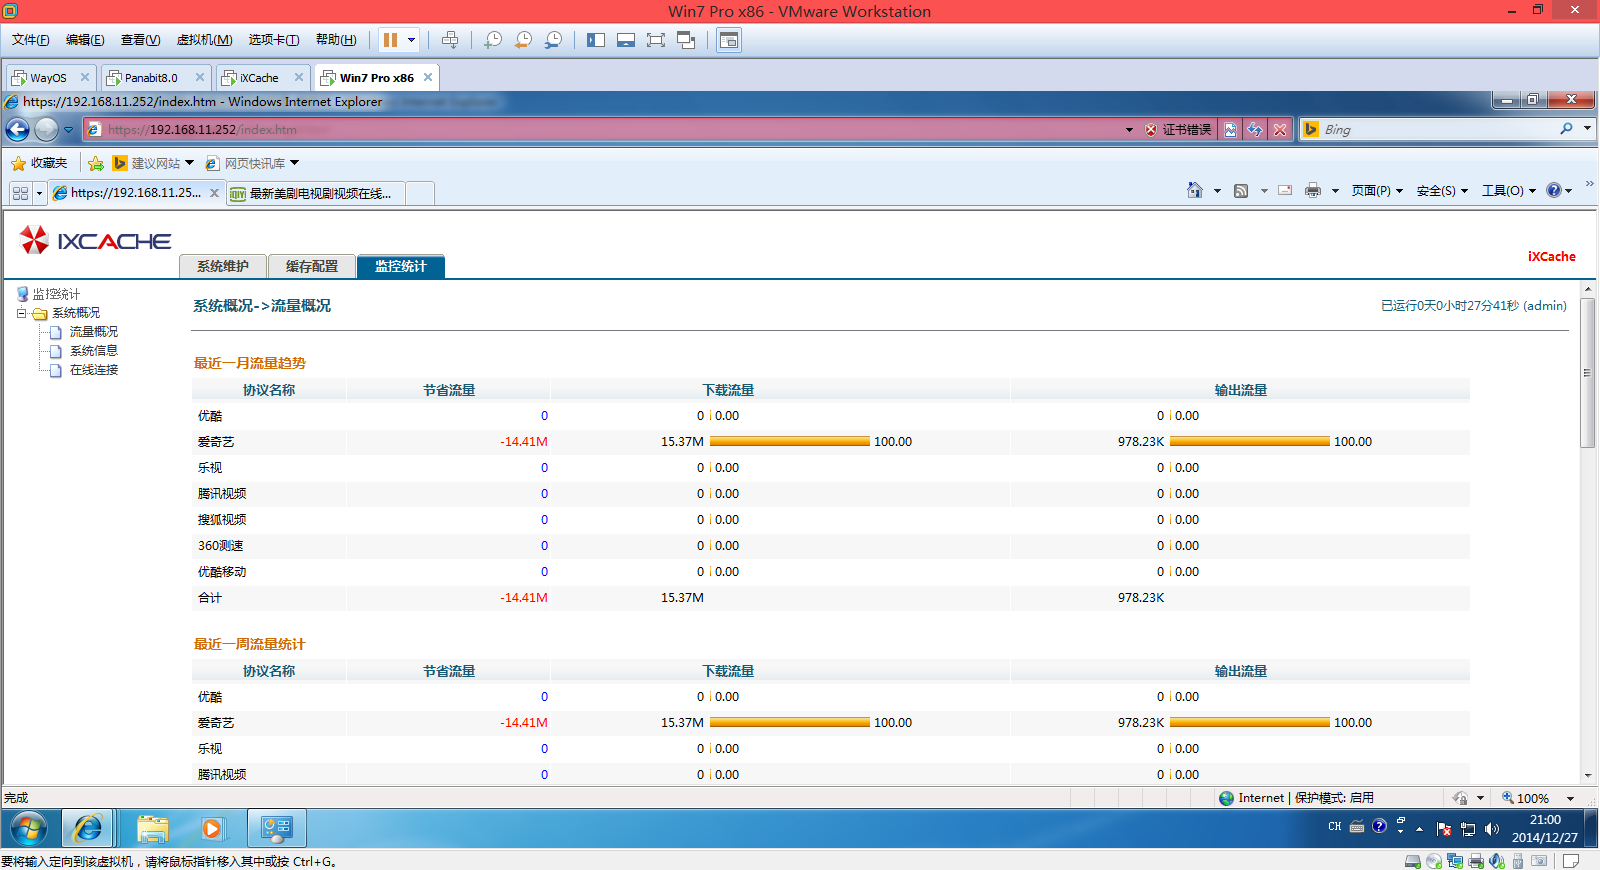Stop page loading with the red X icon
The width and height of the screenshot is (1600, 870).
tap(1279, 130)
